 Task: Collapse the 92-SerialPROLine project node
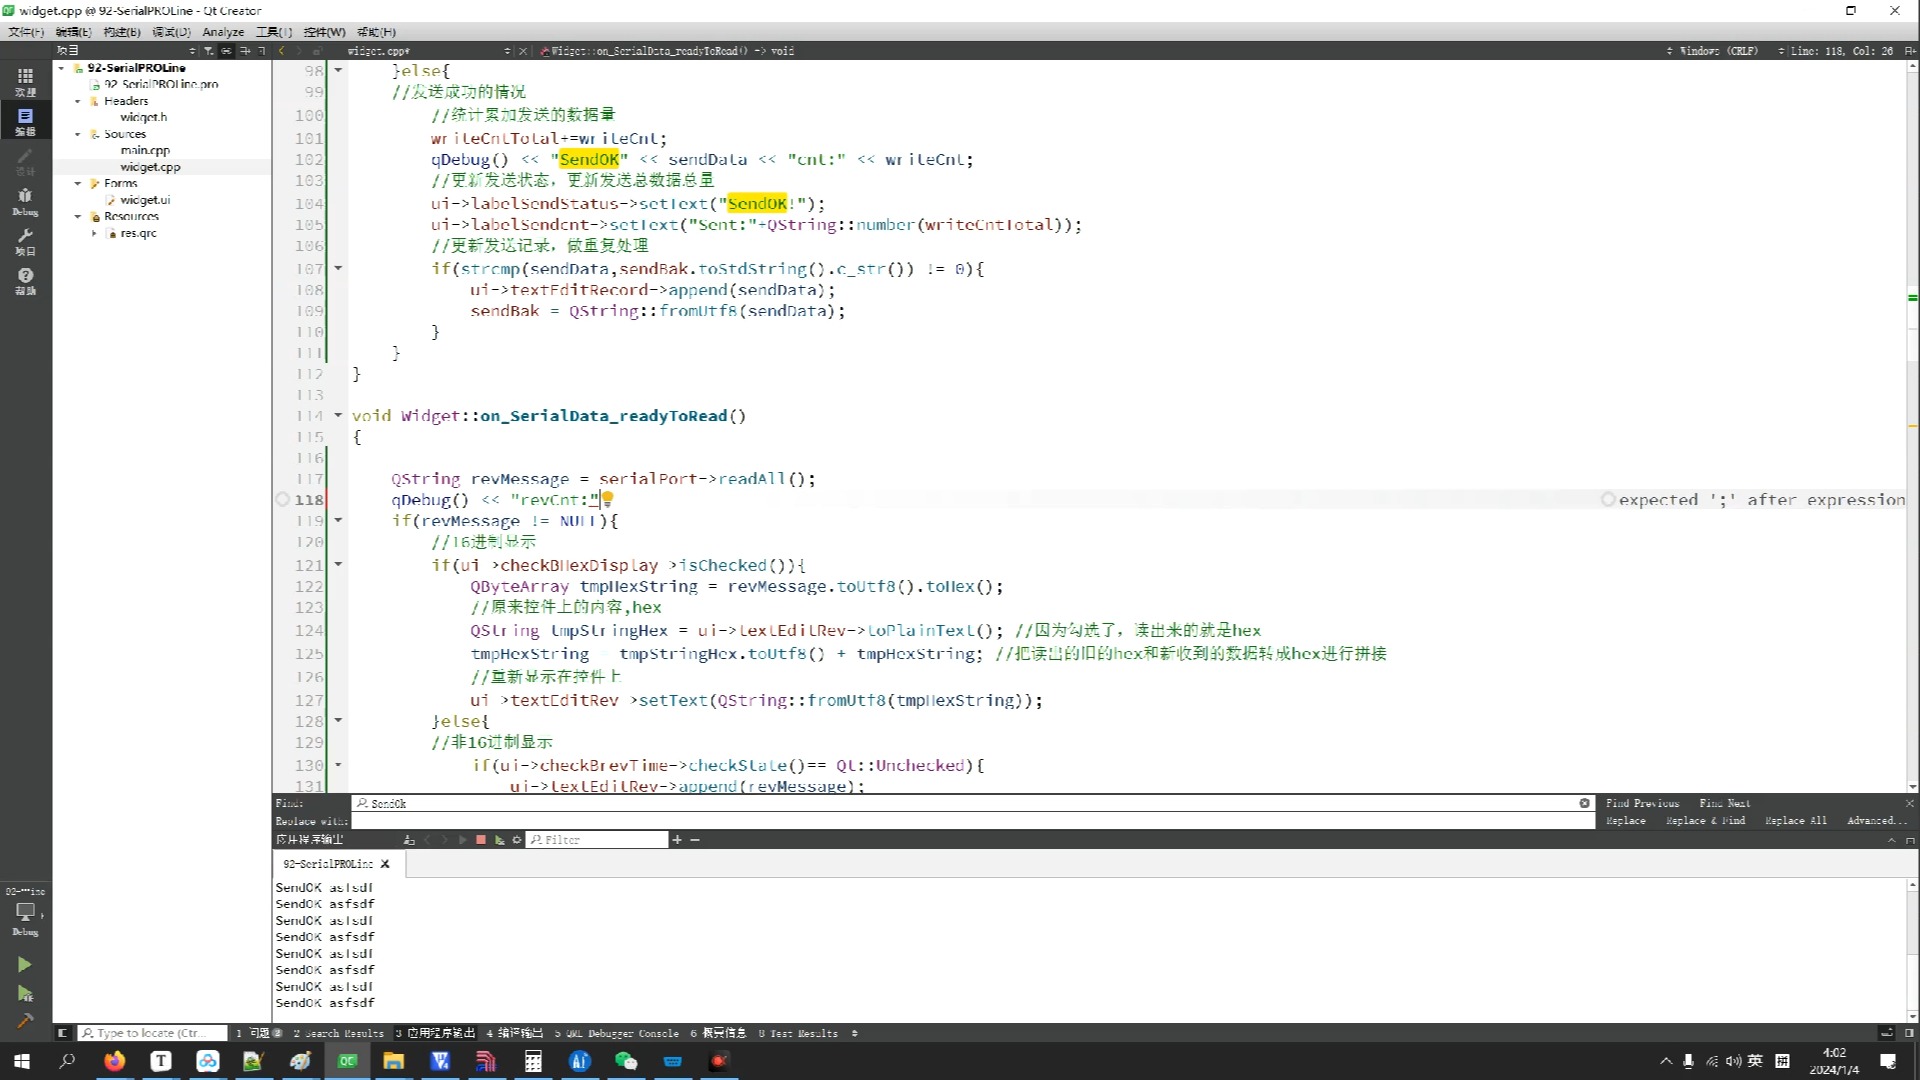coord(62,68)
